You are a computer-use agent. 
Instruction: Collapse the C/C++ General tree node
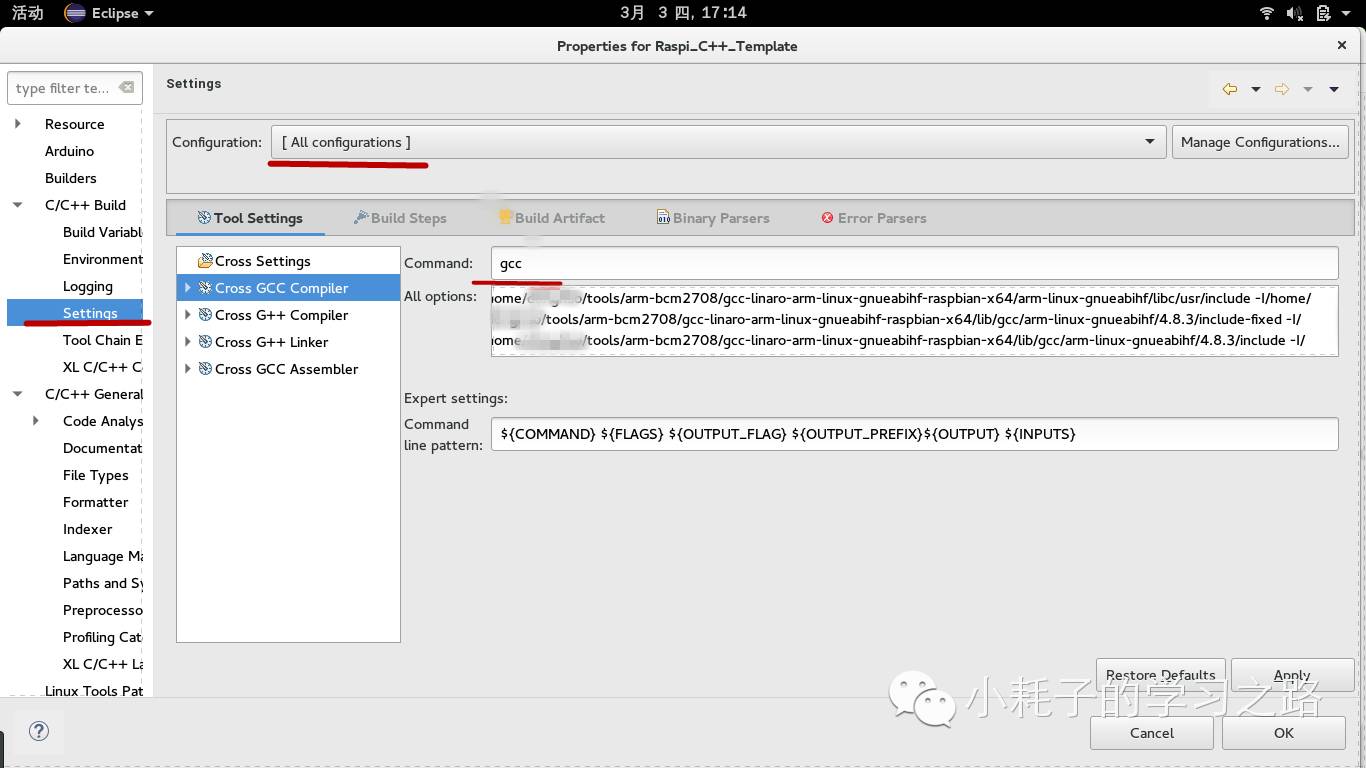tap(18, 394)
